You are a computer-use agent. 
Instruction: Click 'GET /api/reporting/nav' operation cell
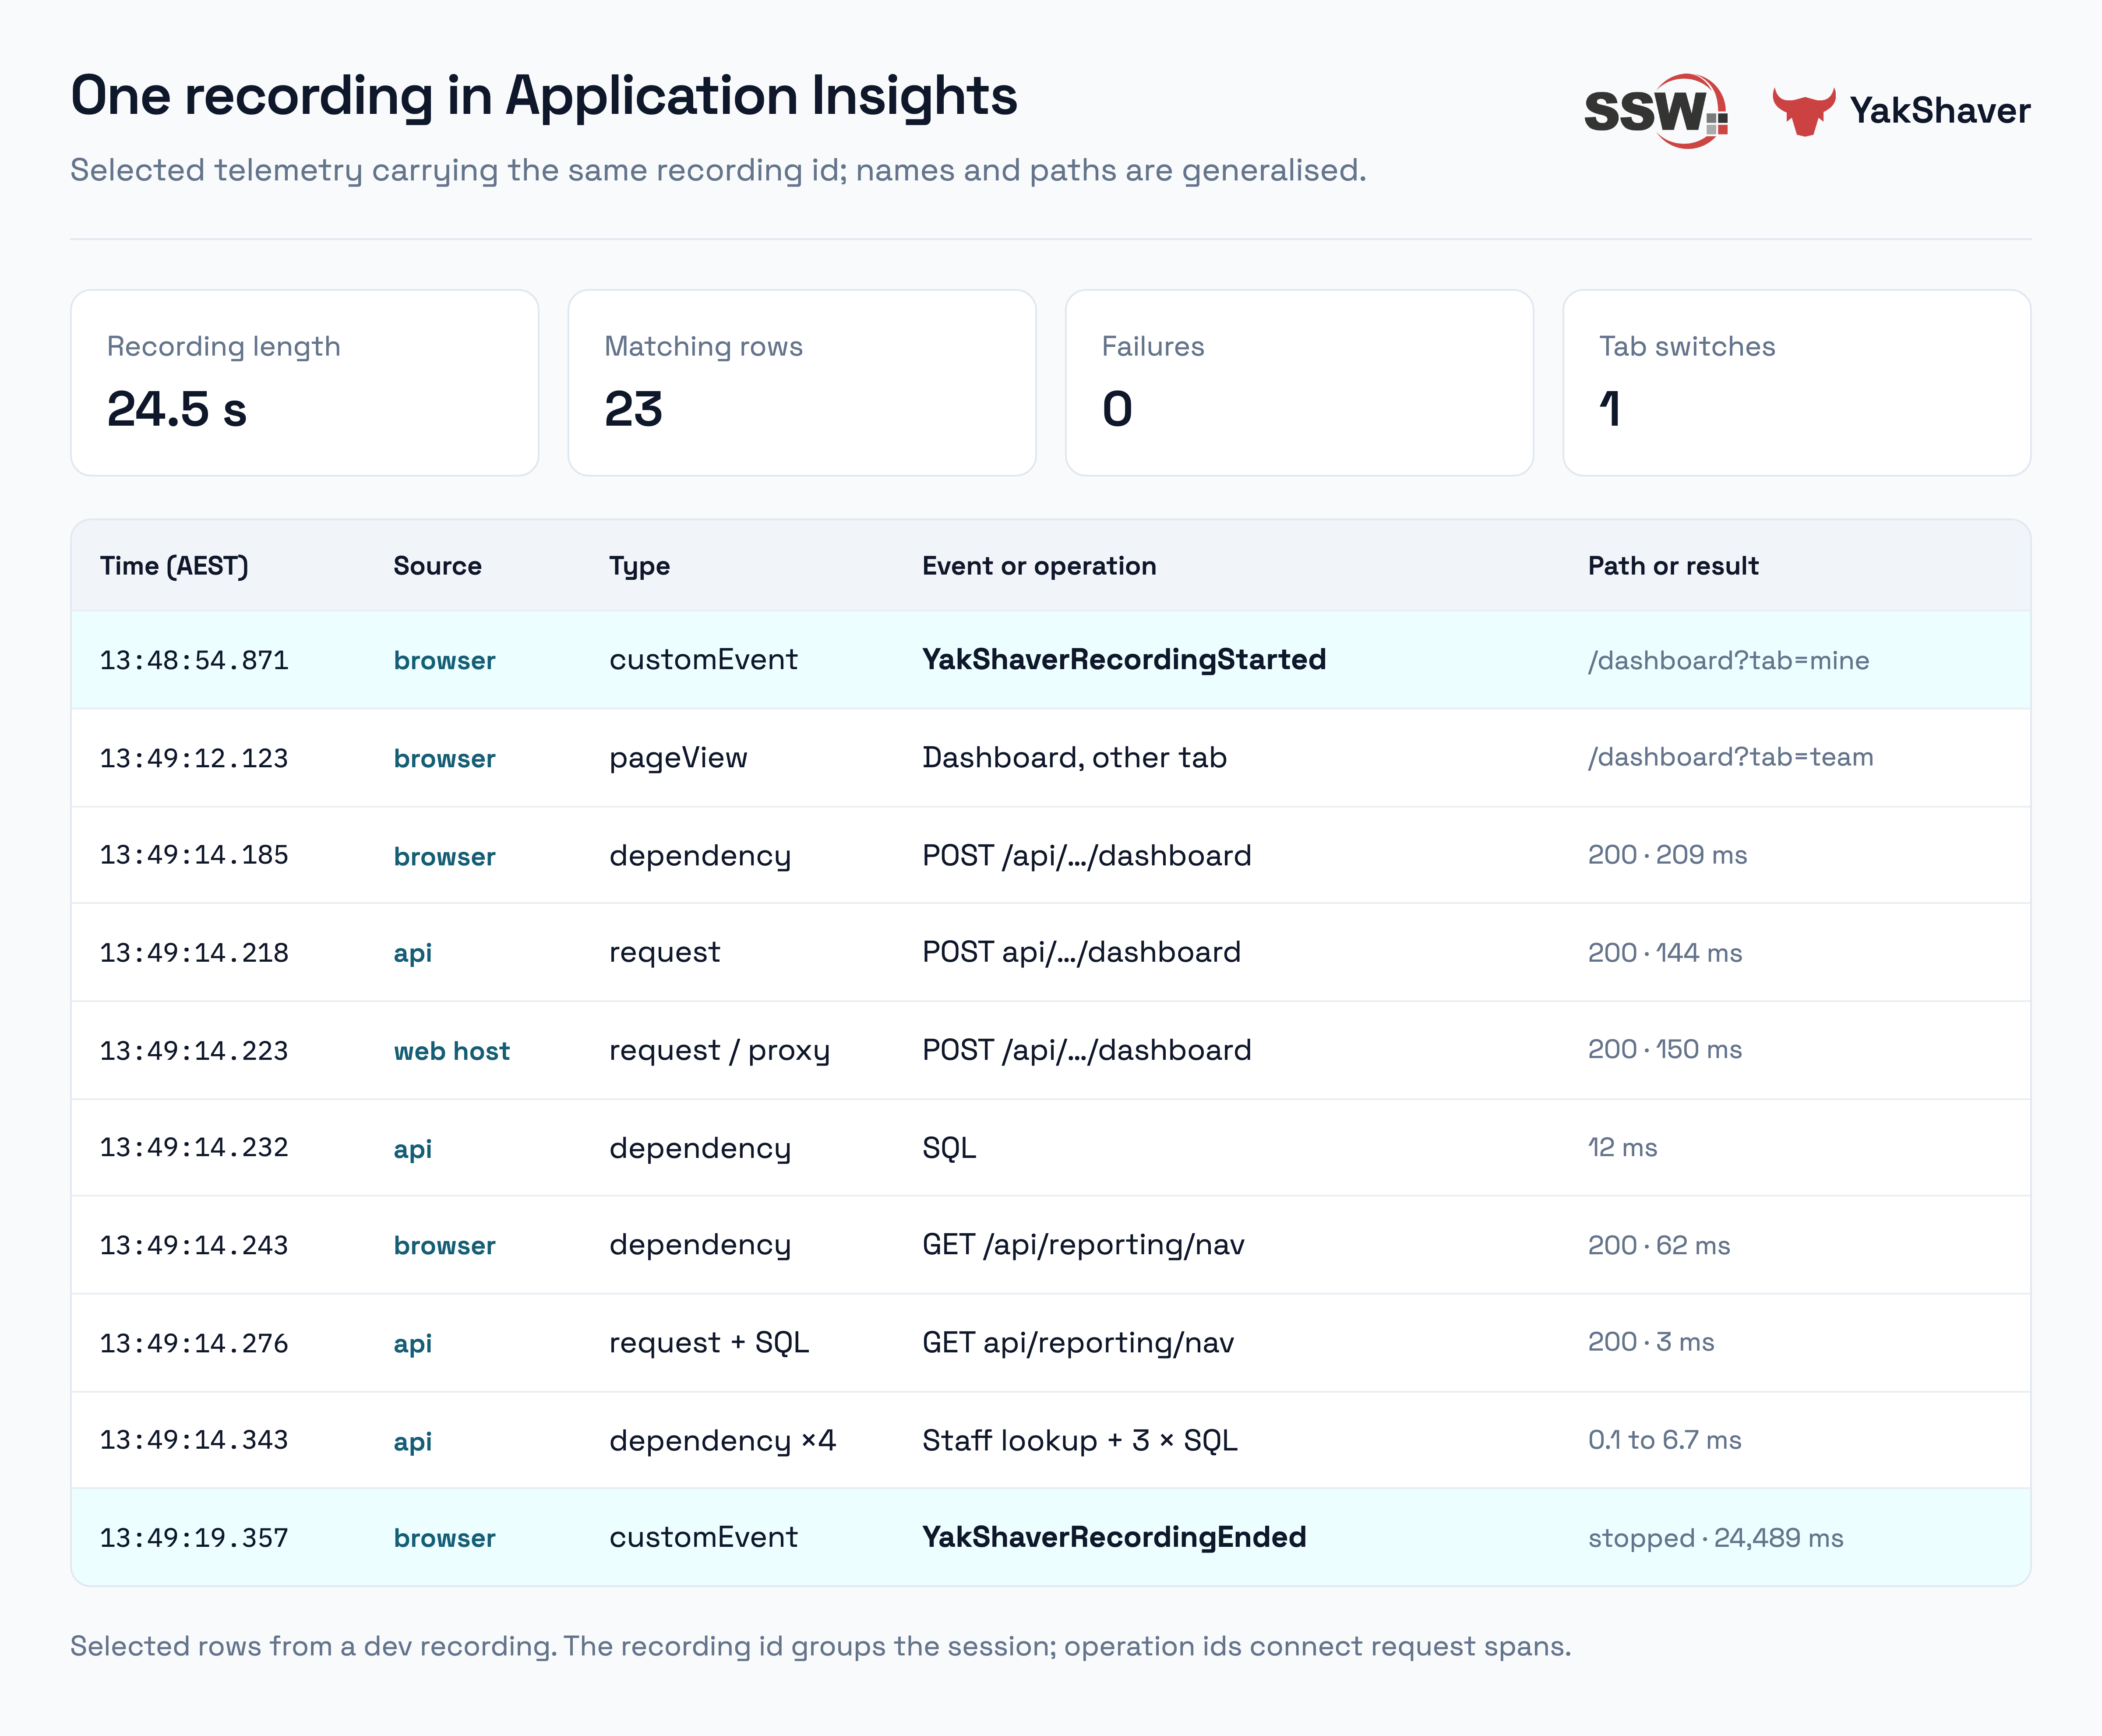click(x=1083, y=1245)
